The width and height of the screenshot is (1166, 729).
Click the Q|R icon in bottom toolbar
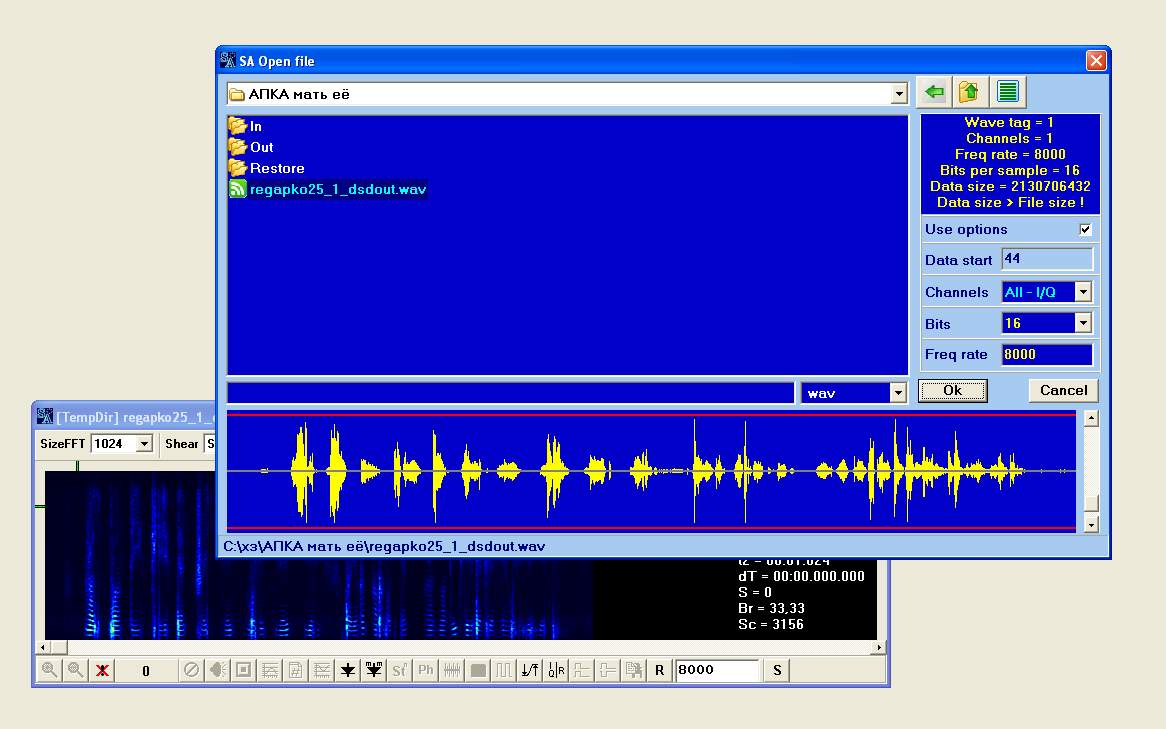tap(556, 669)
